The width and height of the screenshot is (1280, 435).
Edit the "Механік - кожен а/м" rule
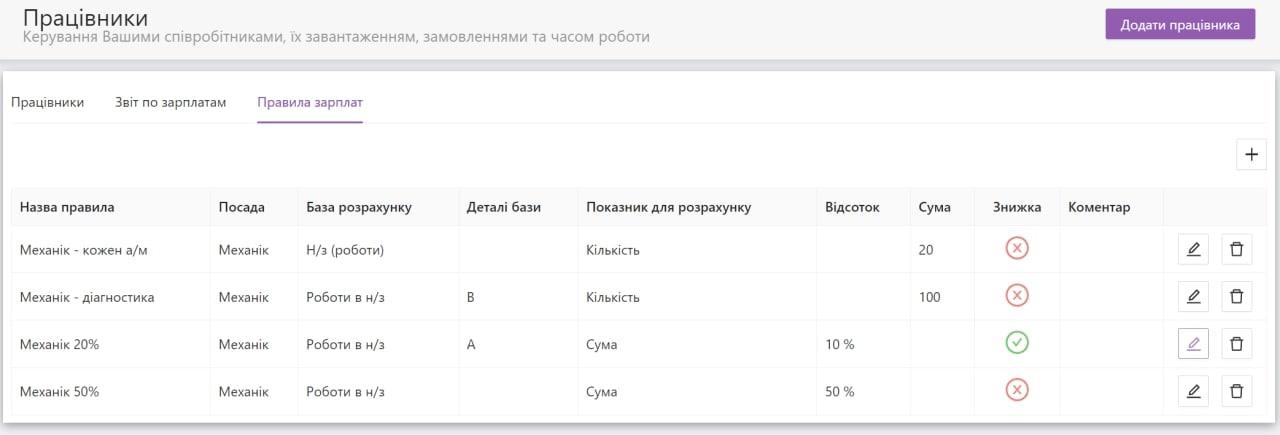point(1193,249)
